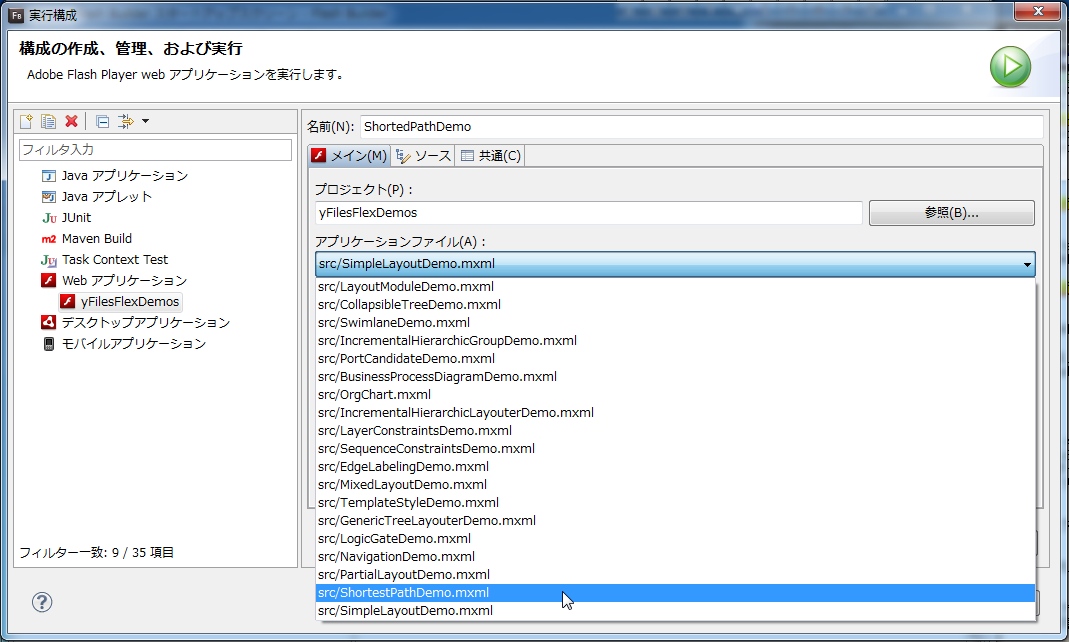Viewport: 1069px width, 642px height.
Task: Click the filter text input field
Action: (155, 149)
